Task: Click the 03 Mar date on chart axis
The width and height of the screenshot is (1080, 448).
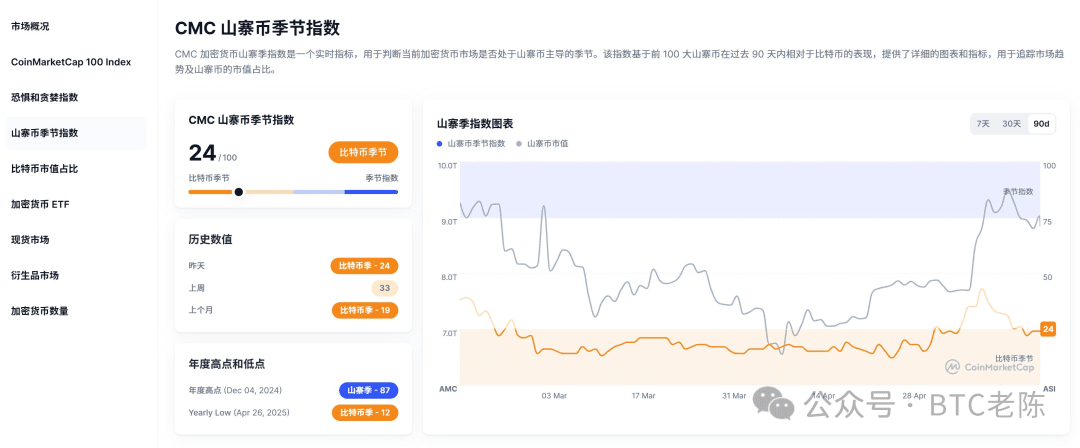Action: tap(554, 396)
